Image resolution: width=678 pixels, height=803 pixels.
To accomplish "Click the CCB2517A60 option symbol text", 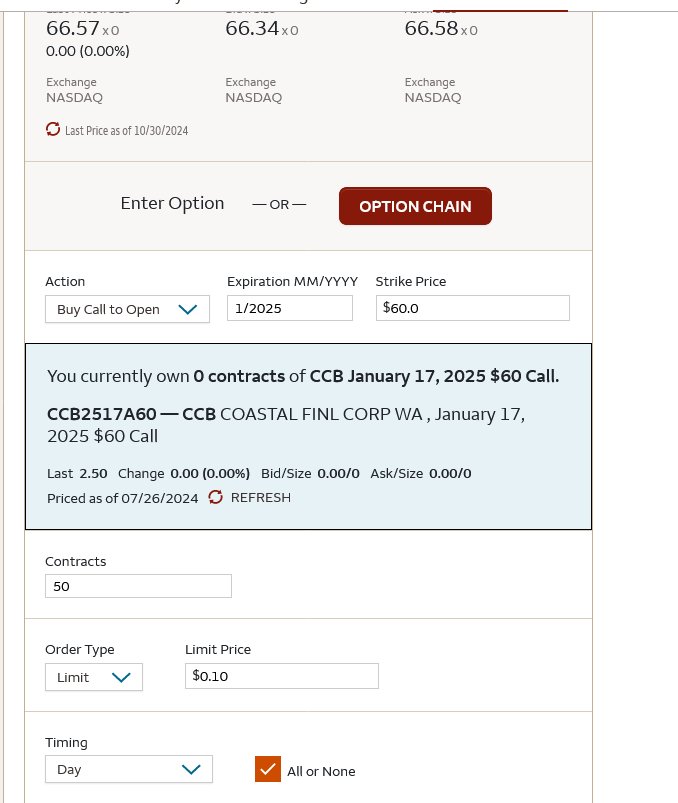I will [101, 414].
